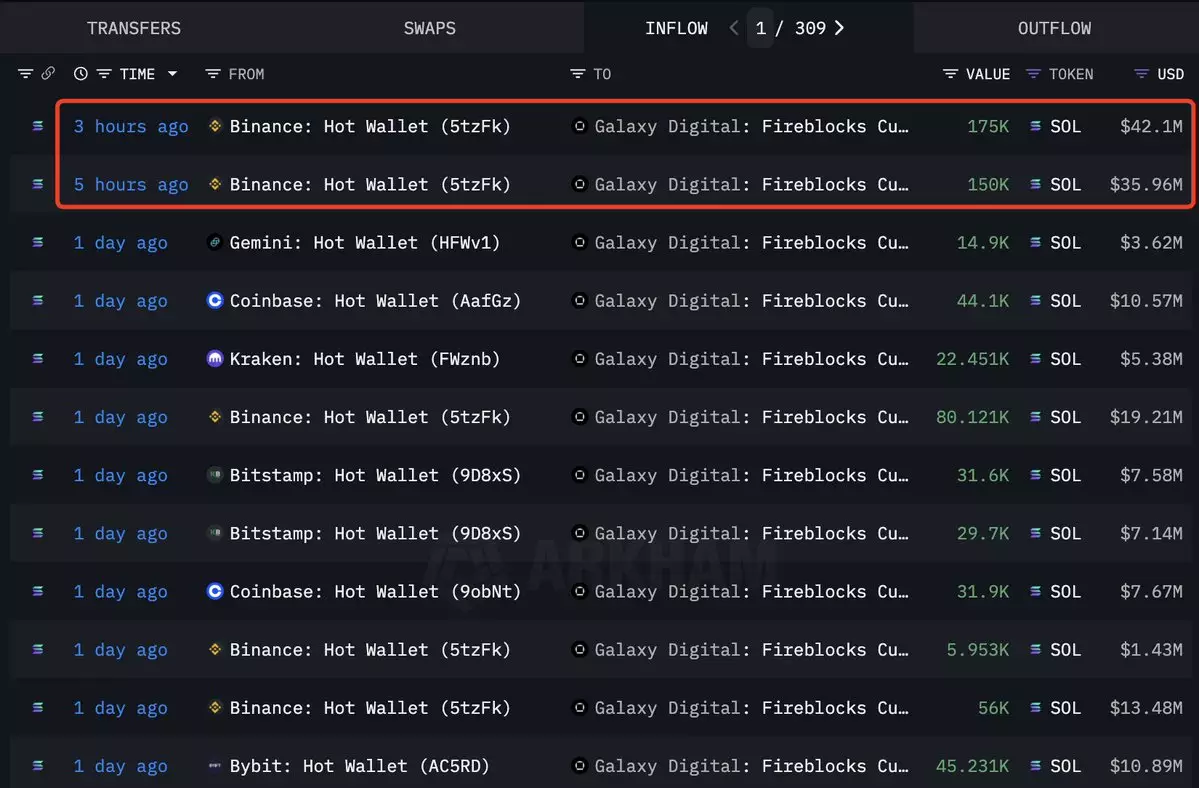Screen dimensions: 1199x788
Task: Open Solana transaction icon in Bybit row
Action: coord(37,765)
